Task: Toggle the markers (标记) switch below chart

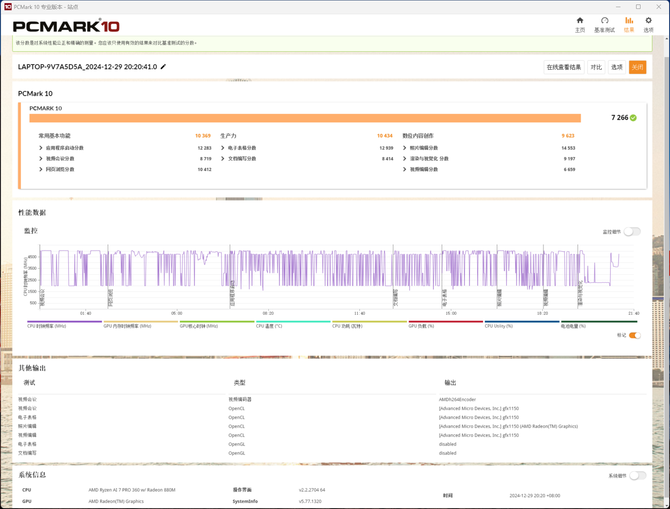Action: tap(635, 335)
